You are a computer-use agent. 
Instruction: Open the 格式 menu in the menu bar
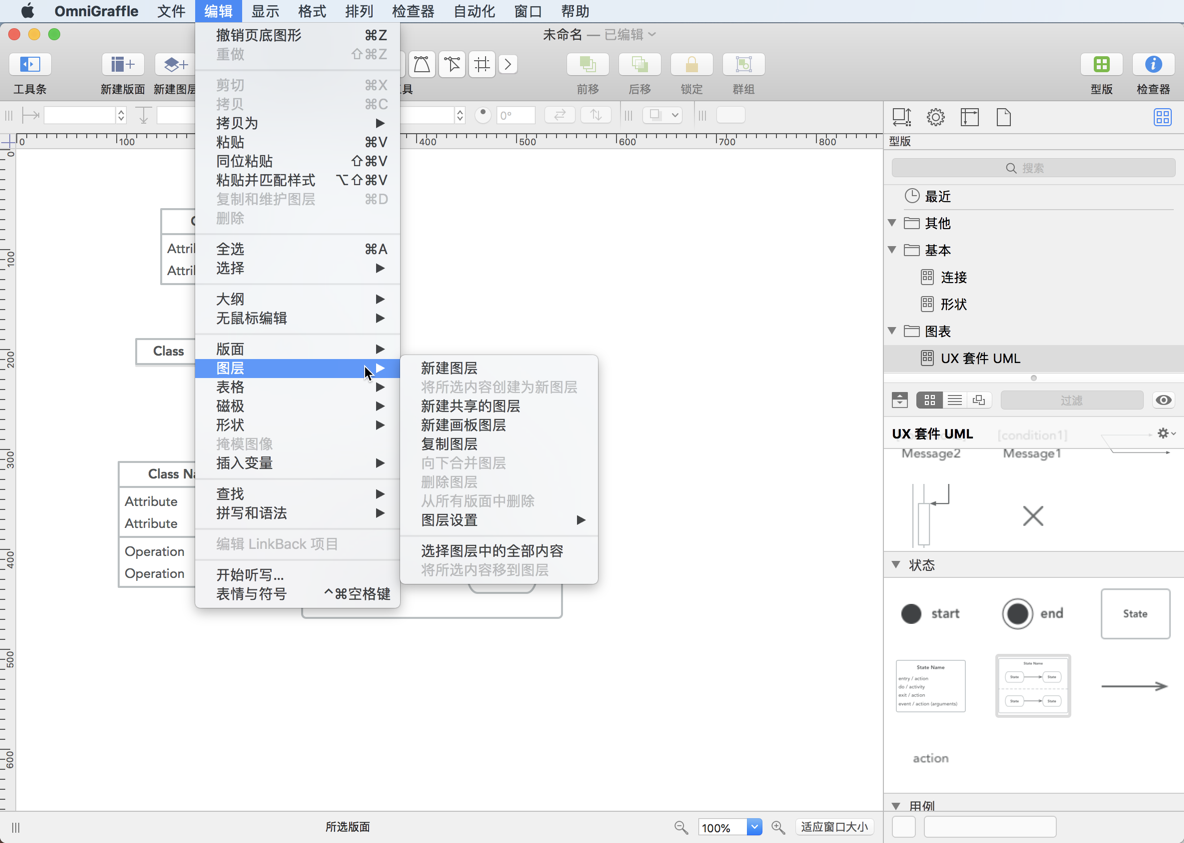tap(311, 11)
